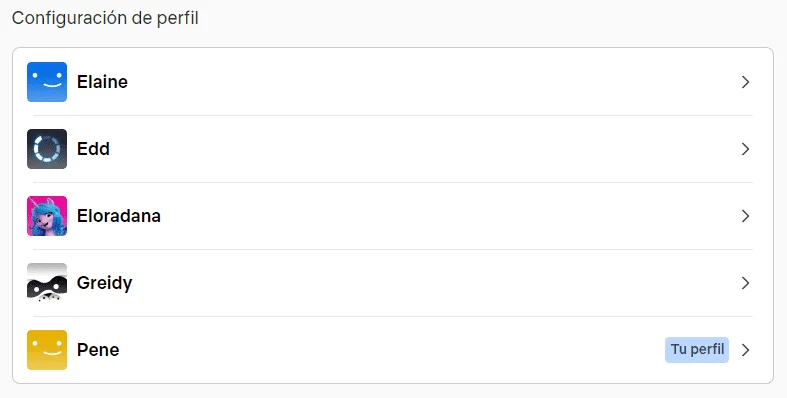This screenshot has height=398, width=787.
Task: Choose the Eloradana profile name
Action: (x=119, y=216)
